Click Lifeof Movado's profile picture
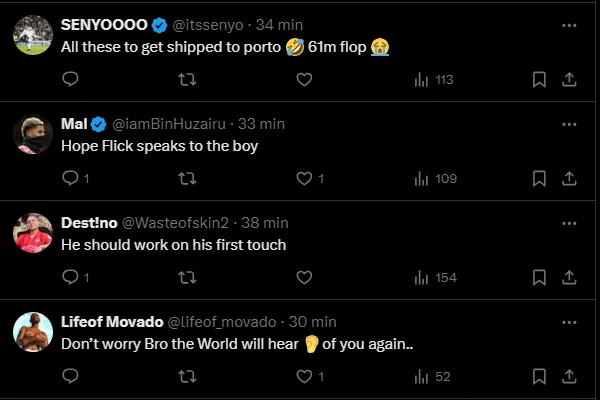The height and width of the screenshot is (400, 600). [33, 332]
